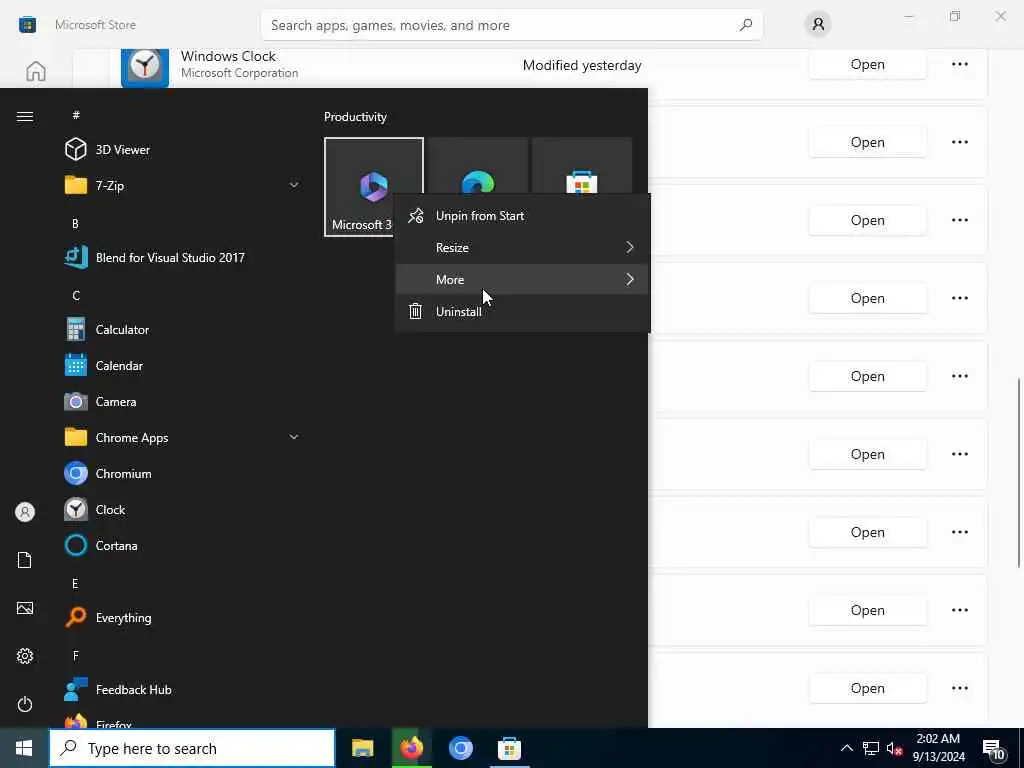This screenshot has height=768, width=1024.
Task: Choose Uninstall in context menu
Action: [x=522, y=312]
